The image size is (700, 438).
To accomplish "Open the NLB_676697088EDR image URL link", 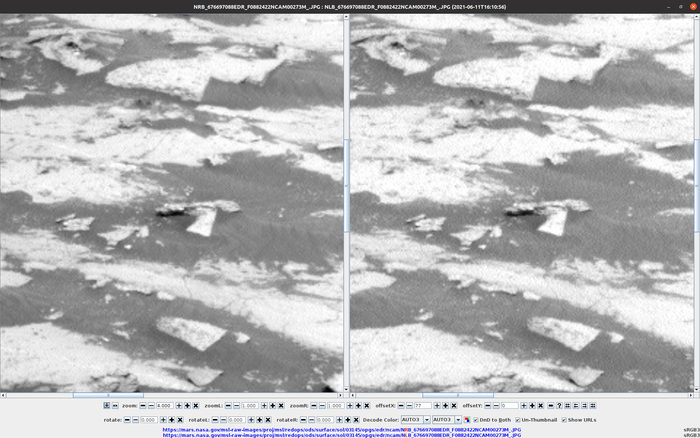I will [x=342, y=435].
